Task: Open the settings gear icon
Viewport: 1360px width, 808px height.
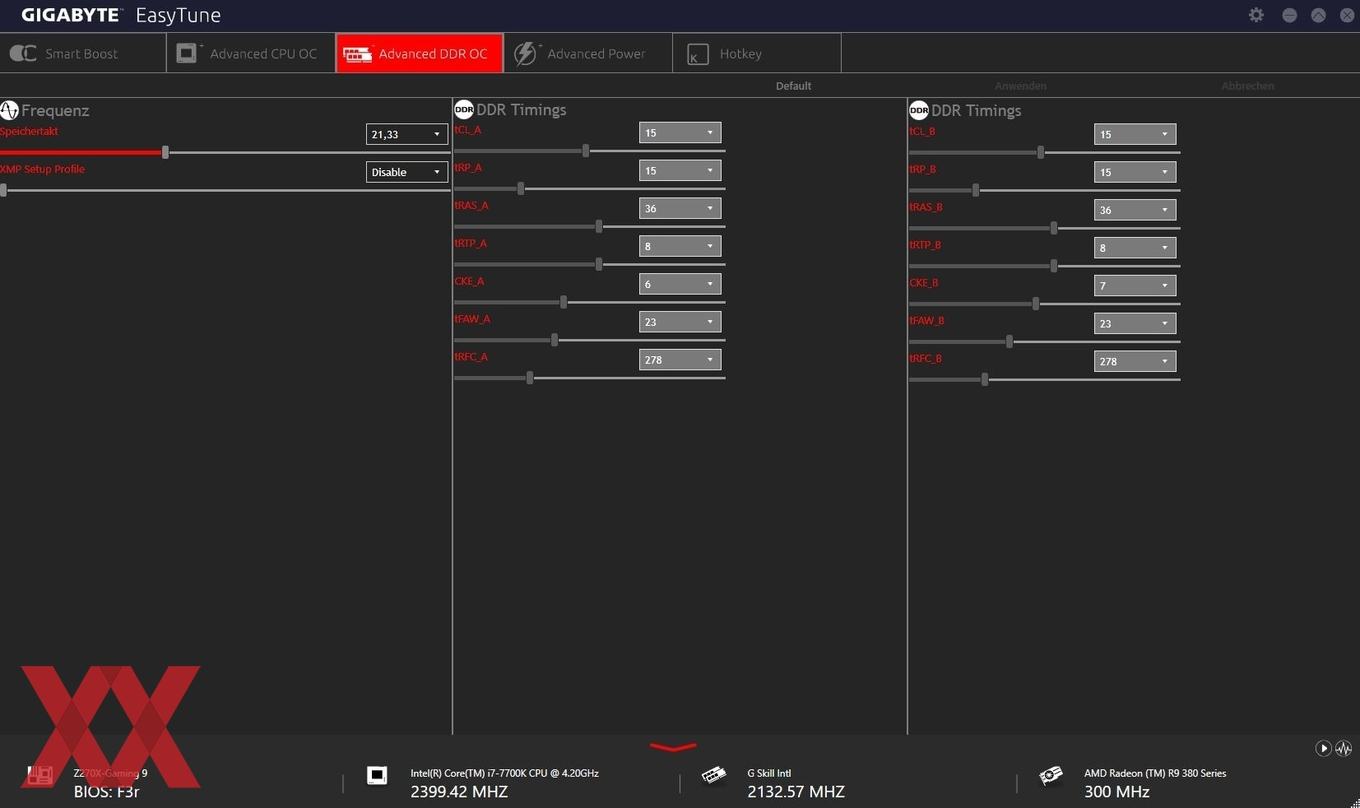Action: point(1256,15)
